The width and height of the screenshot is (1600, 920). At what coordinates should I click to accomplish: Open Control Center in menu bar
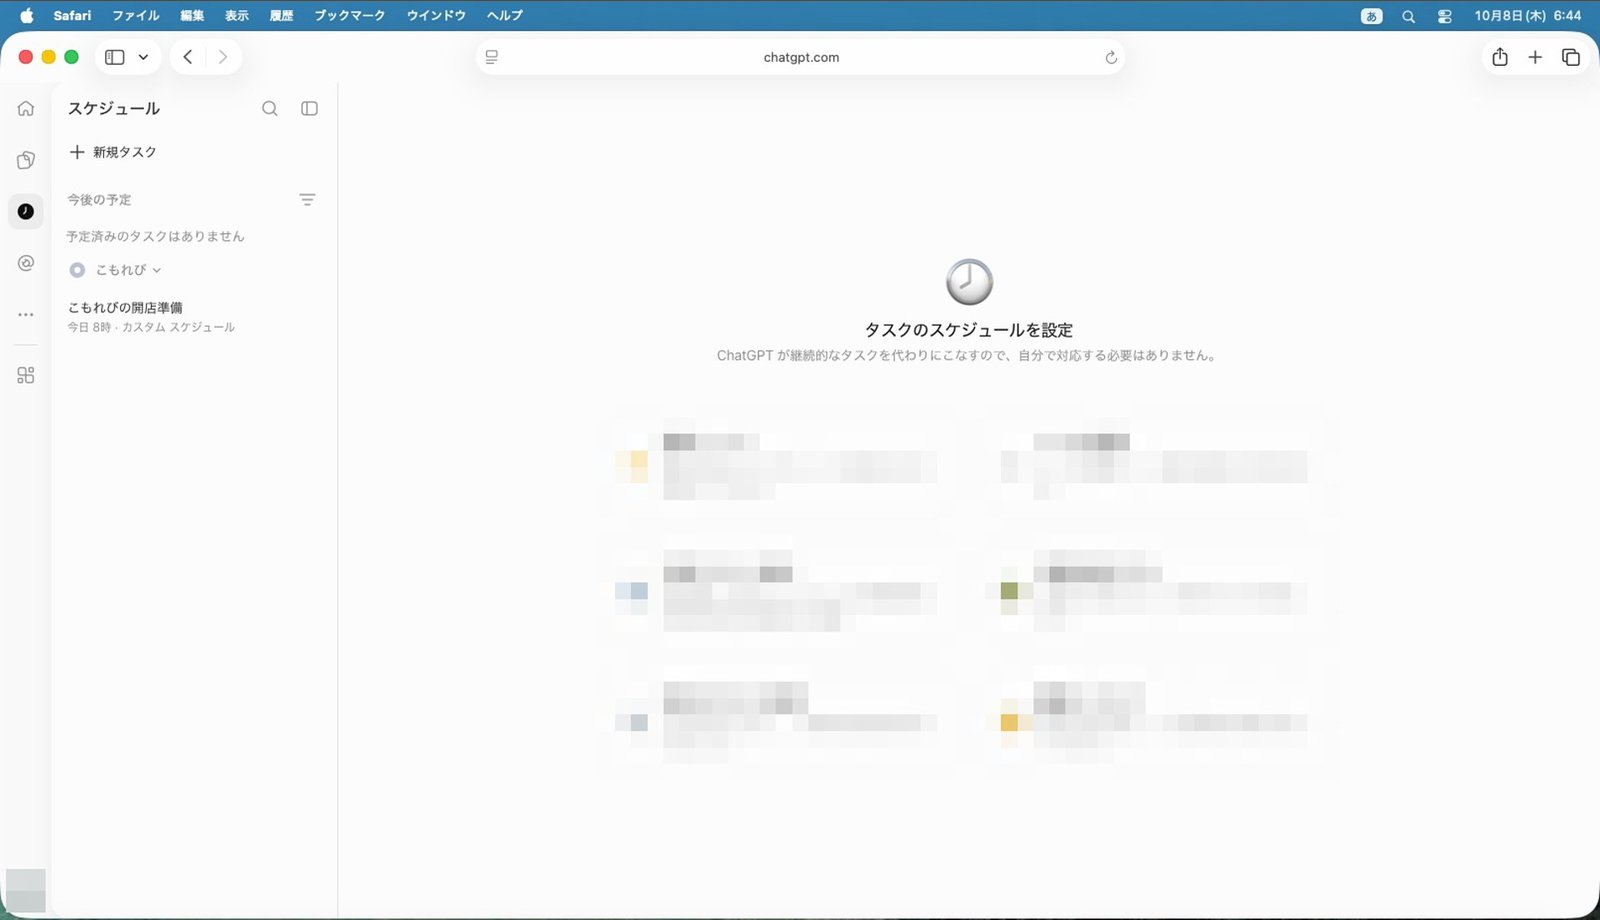pos(1444,16)
